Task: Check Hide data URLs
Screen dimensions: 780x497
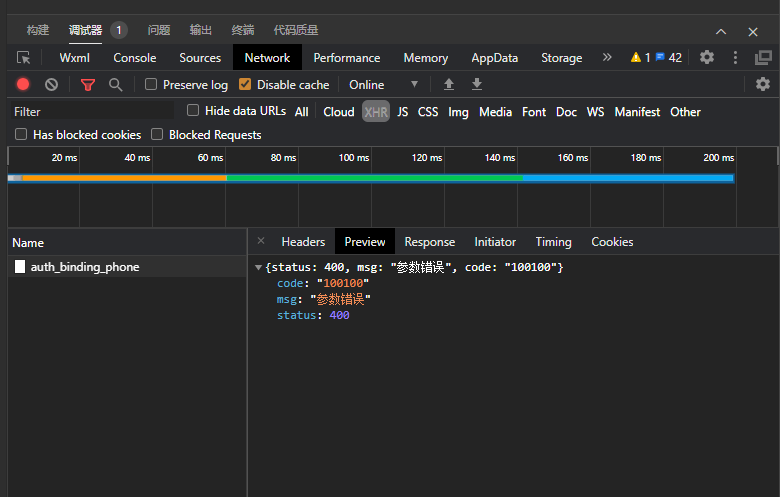Action: 193,110
